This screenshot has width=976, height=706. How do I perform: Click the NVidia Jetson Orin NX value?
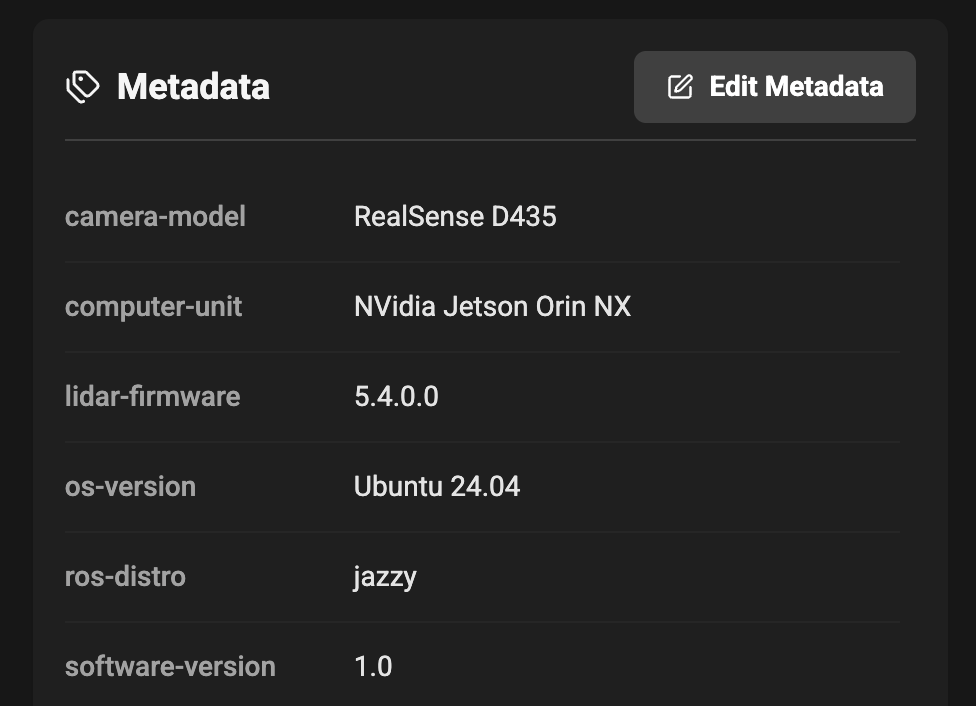[x=492, y=307]
